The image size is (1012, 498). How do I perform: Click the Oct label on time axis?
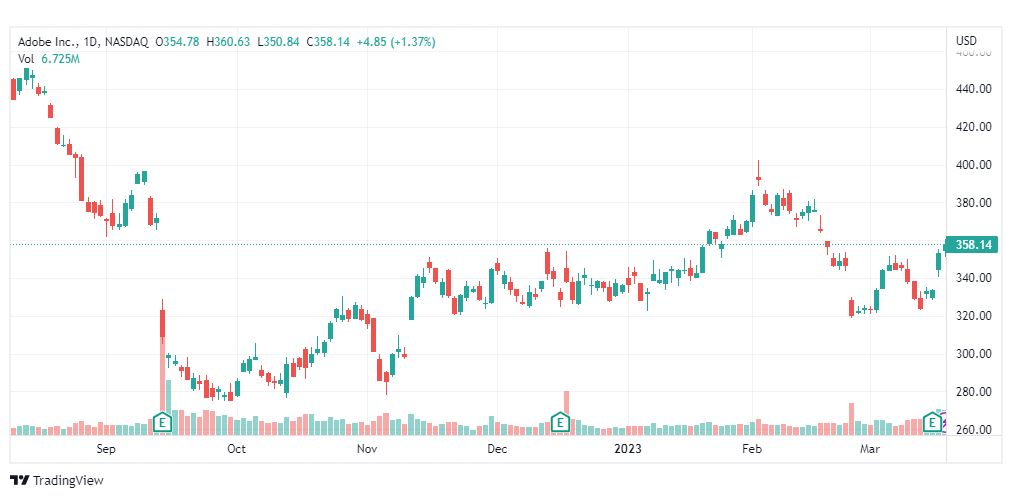(237, 449)
